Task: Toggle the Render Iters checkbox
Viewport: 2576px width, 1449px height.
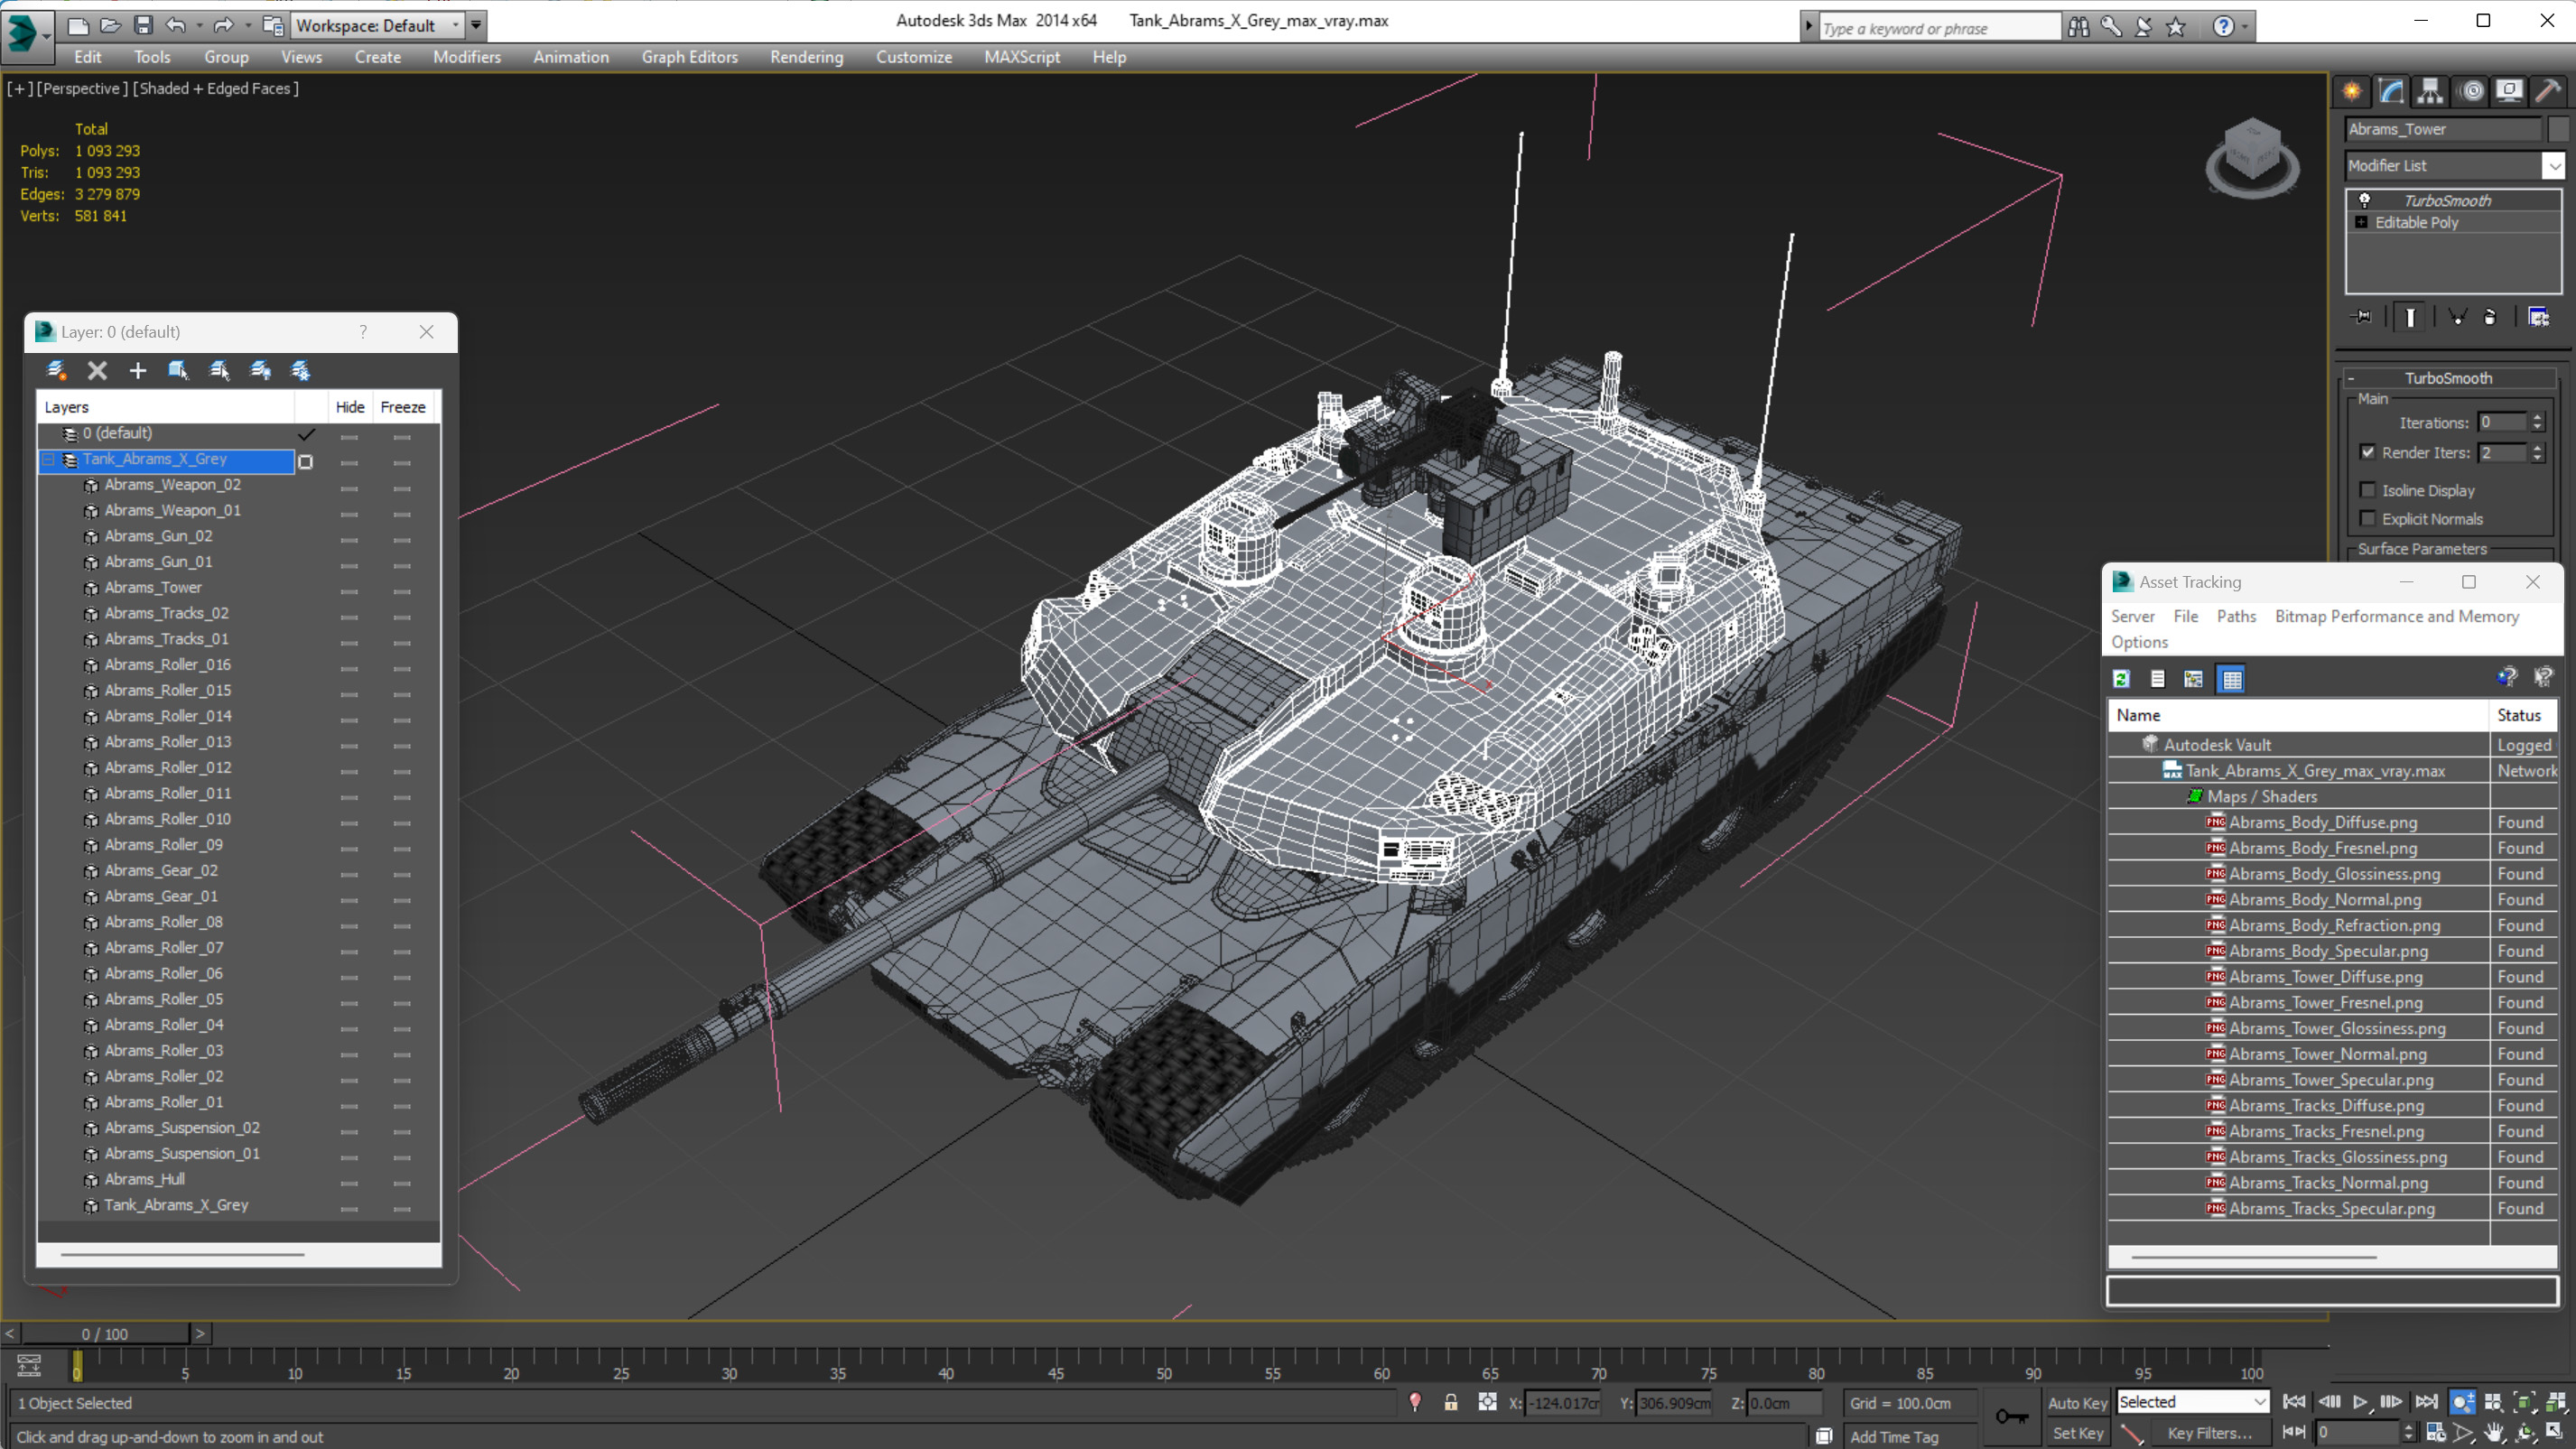Action: pos(2367,452)
